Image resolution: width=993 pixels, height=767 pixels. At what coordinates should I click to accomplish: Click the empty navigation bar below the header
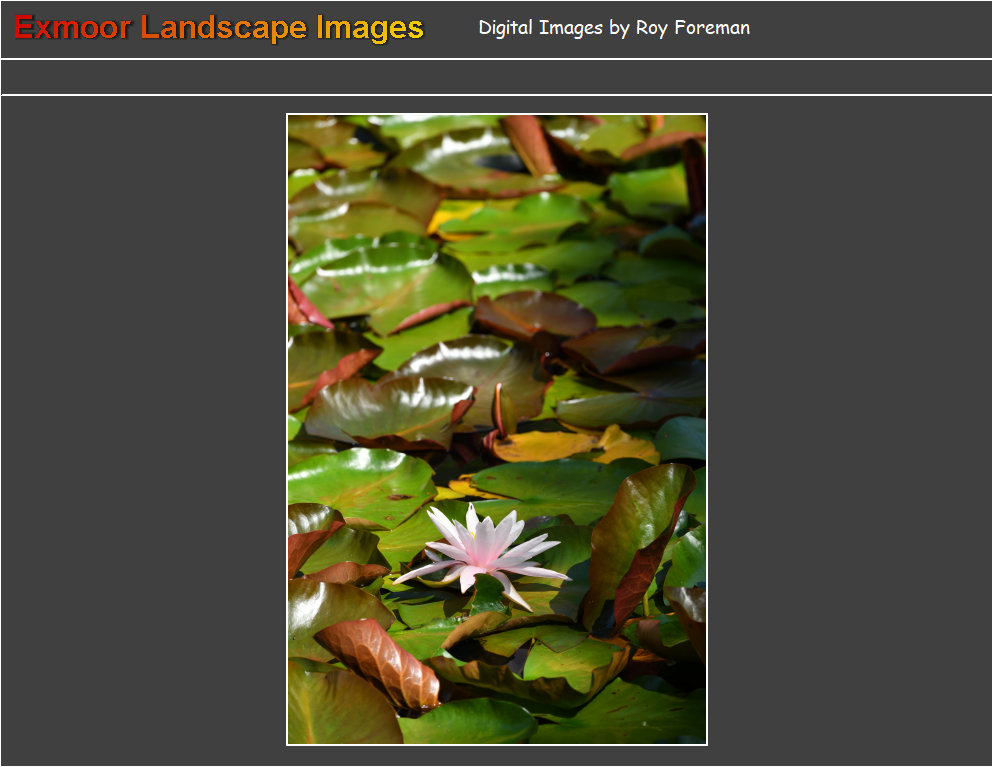click(x=496, y=77)
